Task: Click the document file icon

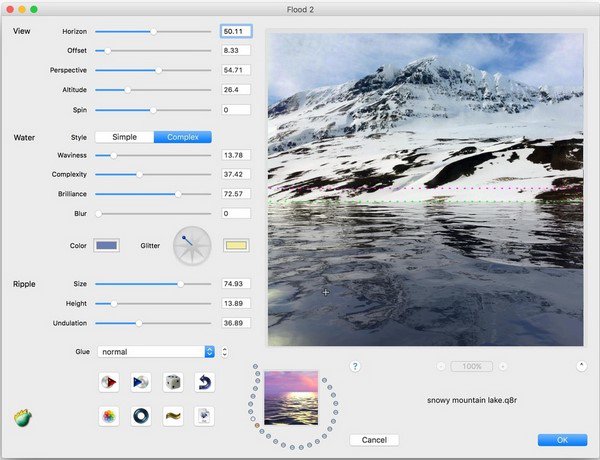Action: point(204,416)
